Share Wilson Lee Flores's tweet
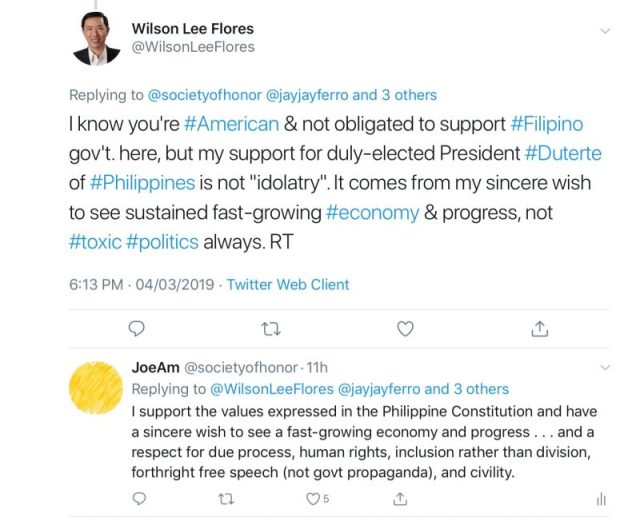The width and height of the screenshot is (640, 521). coord(539,328)
